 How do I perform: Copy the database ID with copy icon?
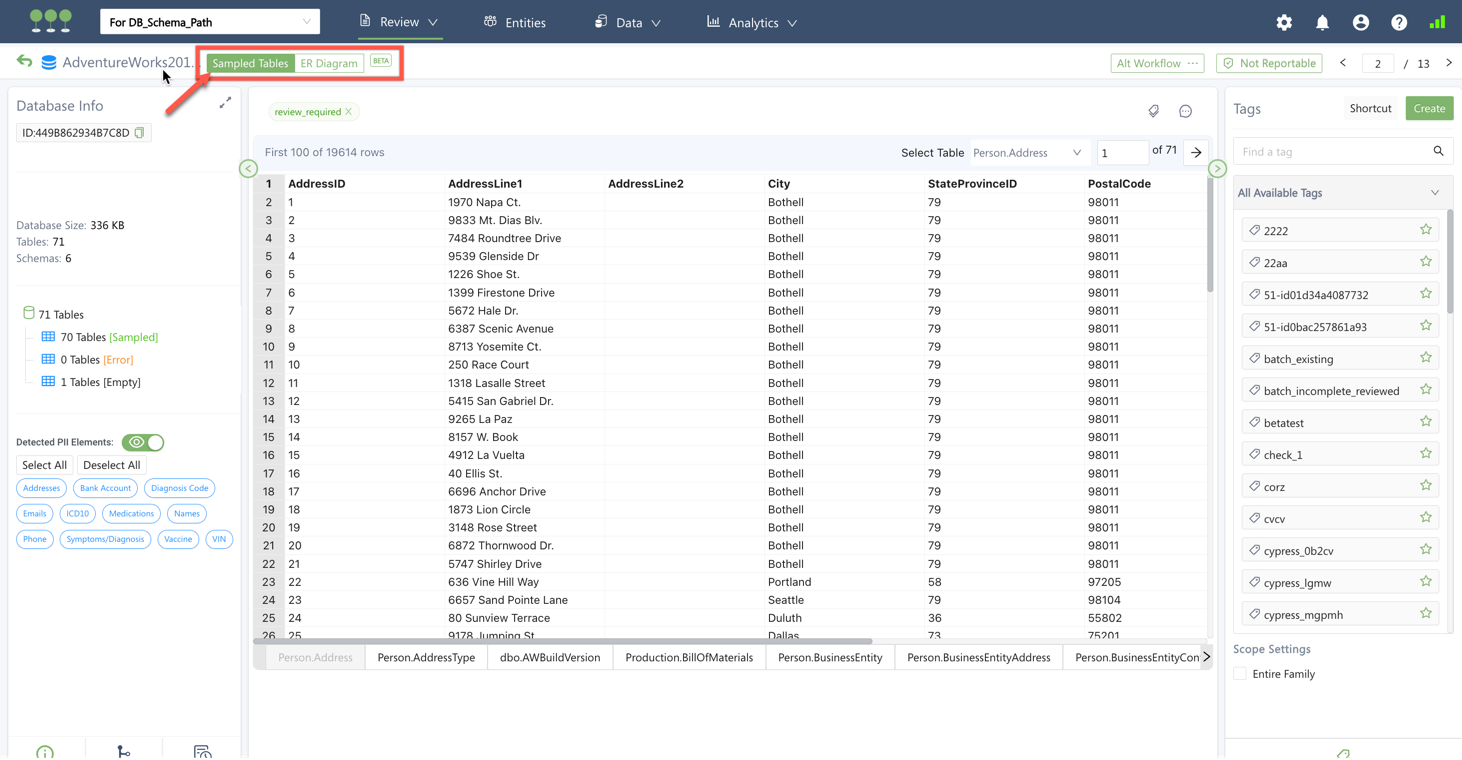140,133
